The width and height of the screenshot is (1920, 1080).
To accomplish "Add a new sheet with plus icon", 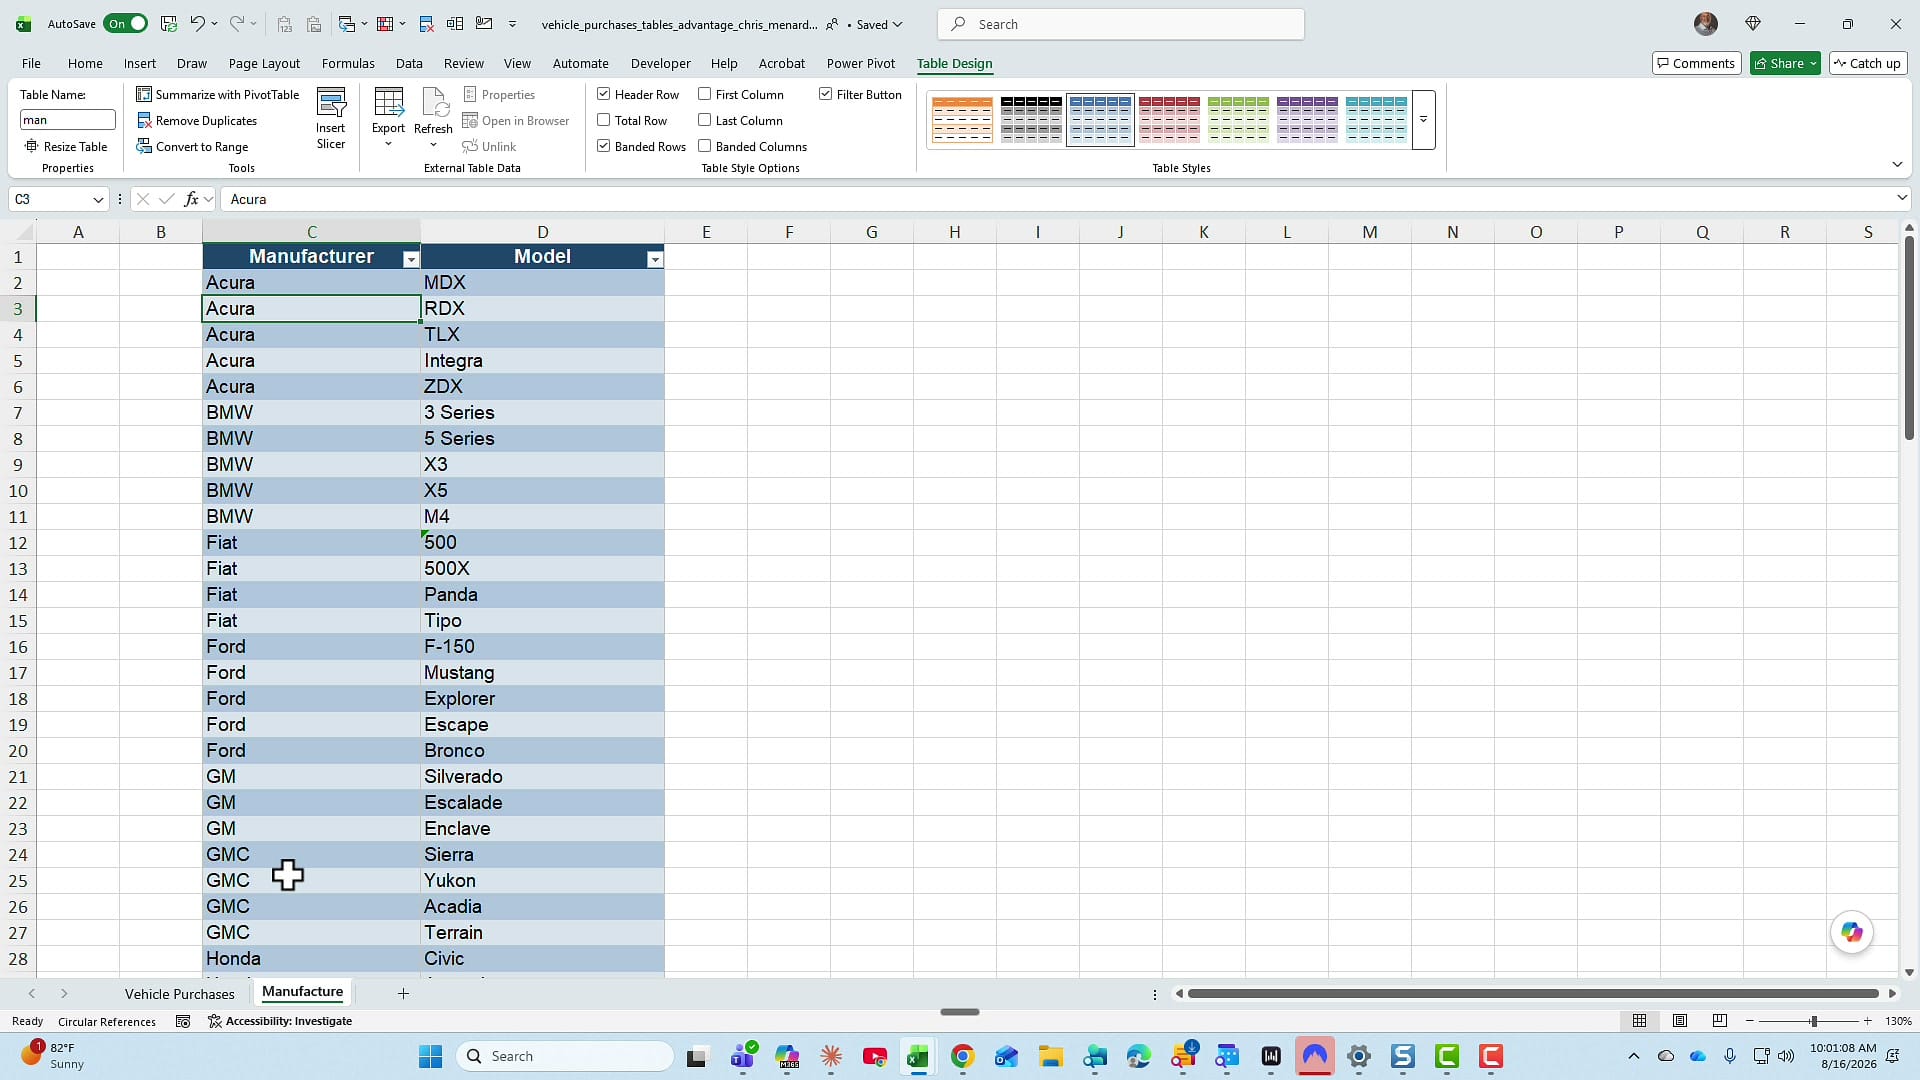I will click(403, 993).
